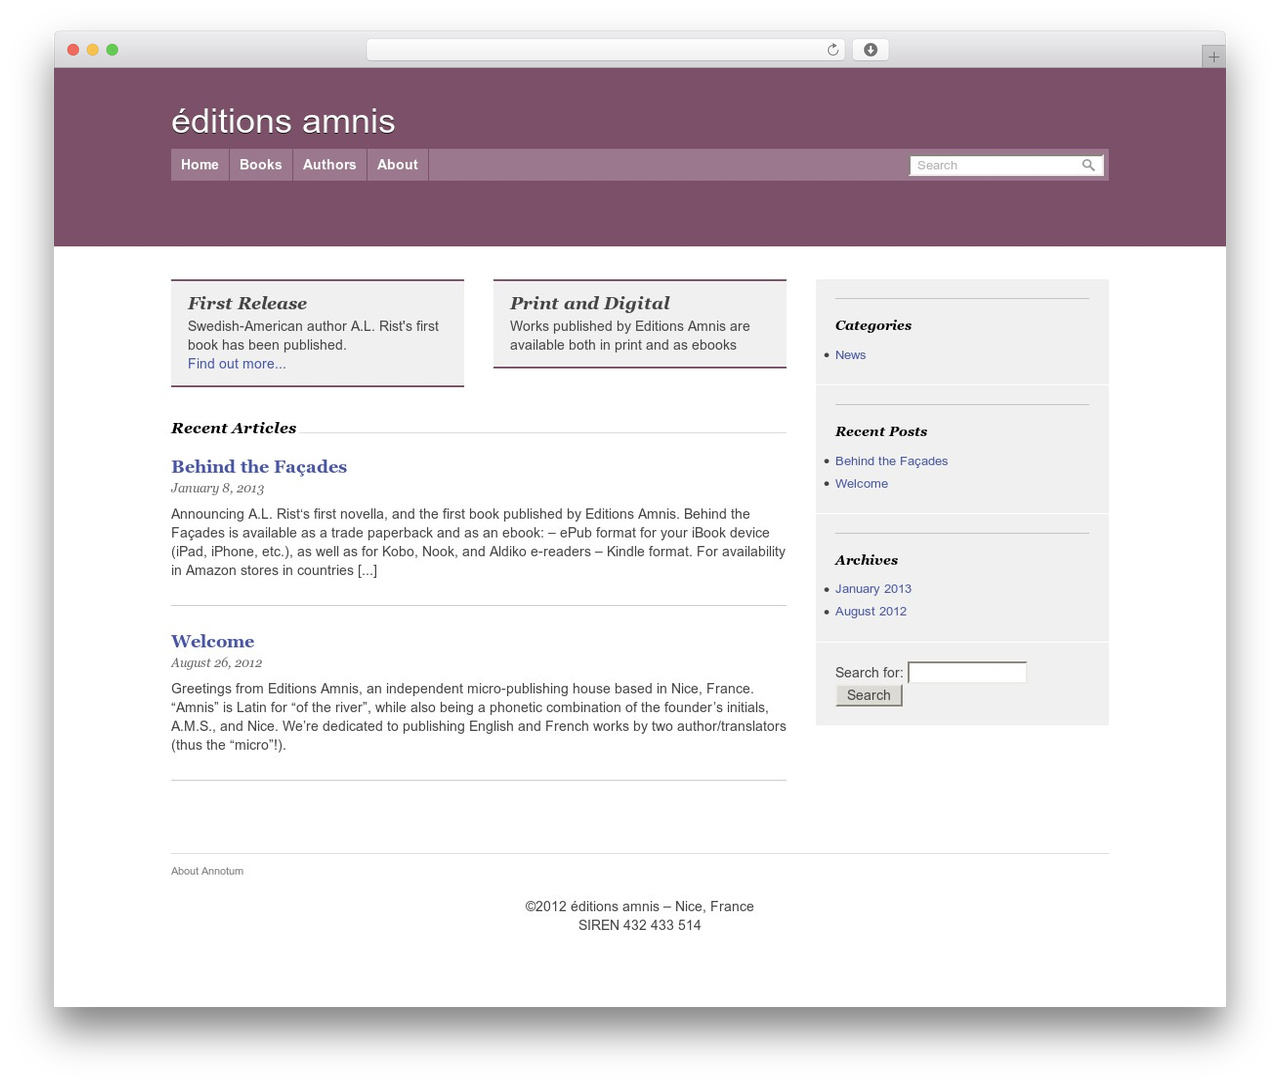
Task: Focus the 'Search for:' sidebar text box
Action: (967, 673)
